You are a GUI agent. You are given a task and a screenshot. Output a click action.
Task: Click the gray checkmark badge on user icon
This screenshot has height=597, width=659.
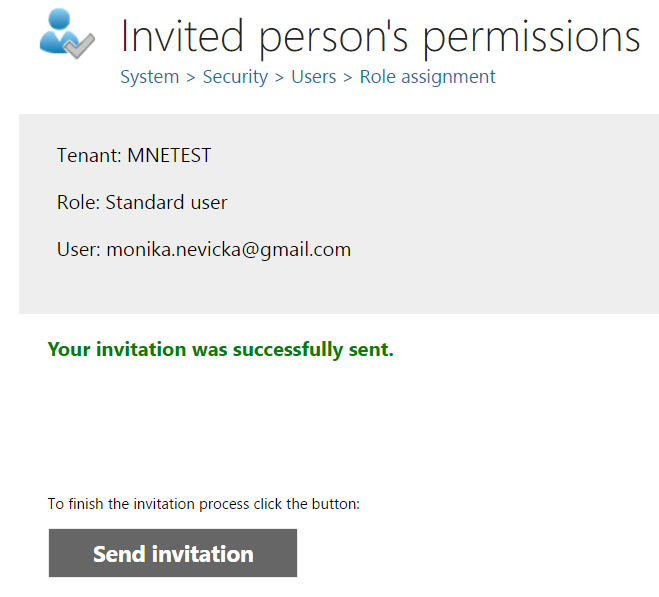(81, 44)
